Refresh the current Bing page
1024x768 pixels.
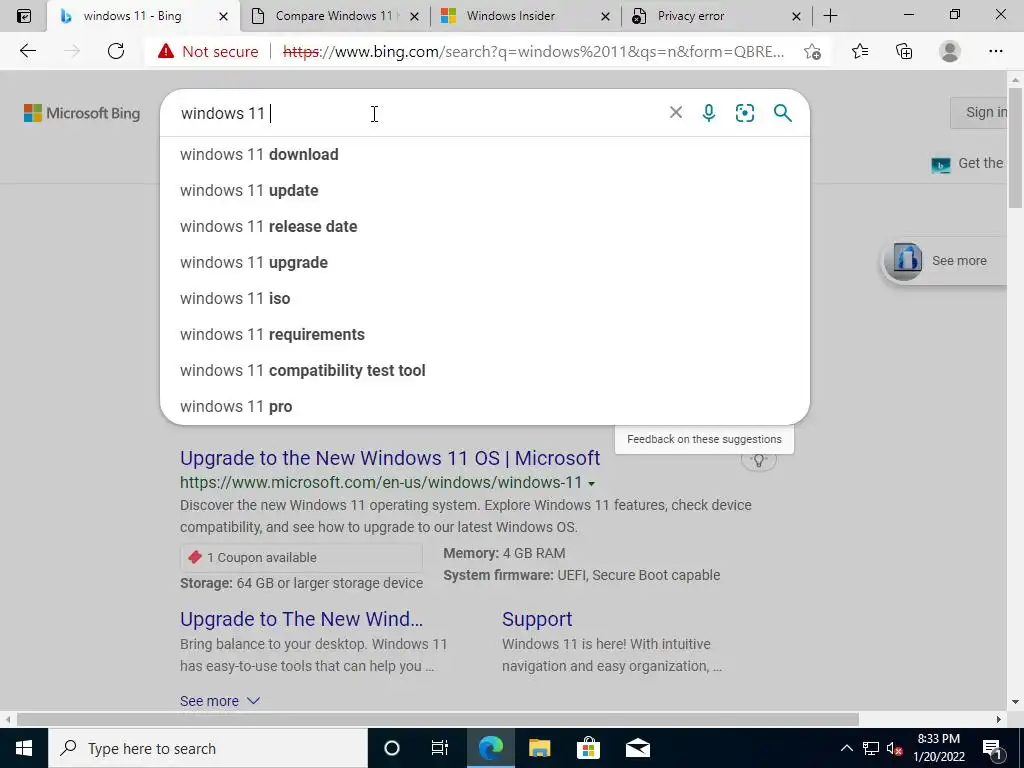(116, 51)
